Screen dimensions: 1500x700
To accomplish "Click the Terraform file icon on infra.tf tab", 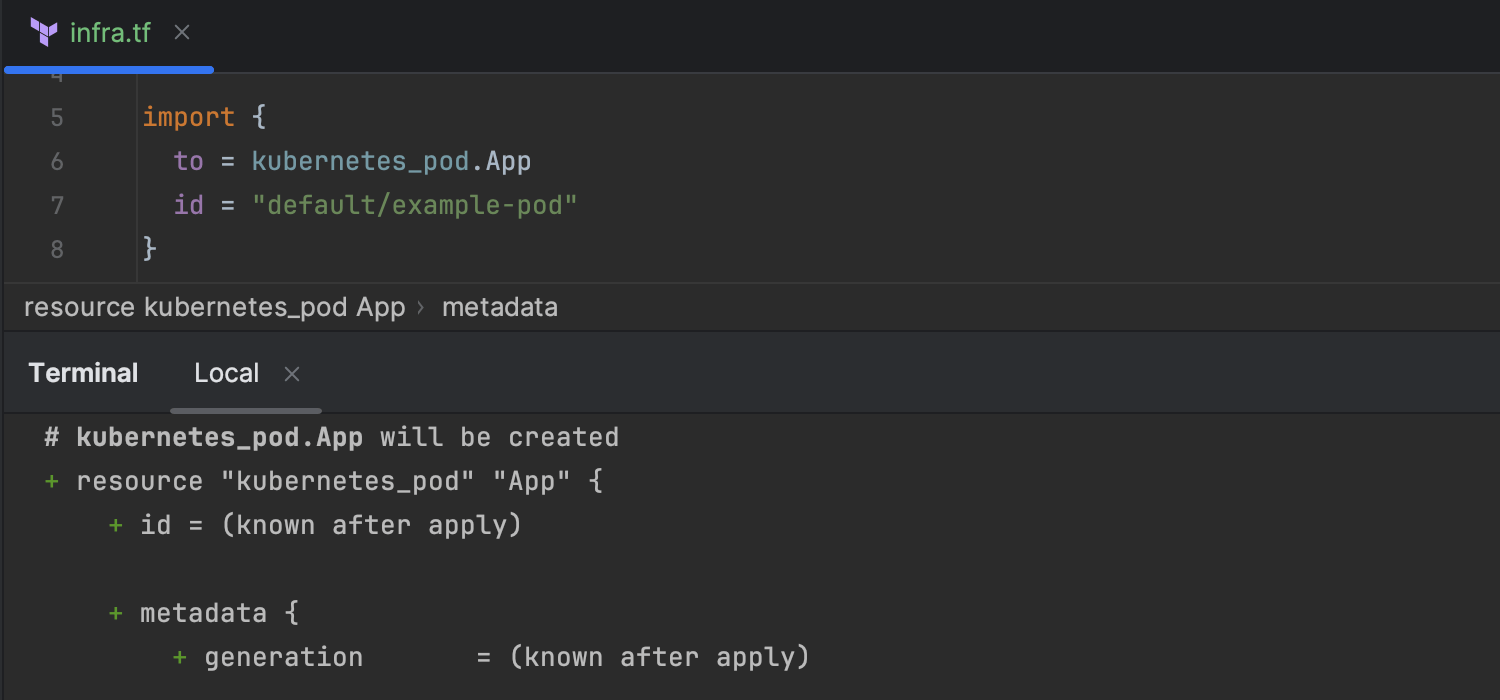I will (x=44, y=33).
